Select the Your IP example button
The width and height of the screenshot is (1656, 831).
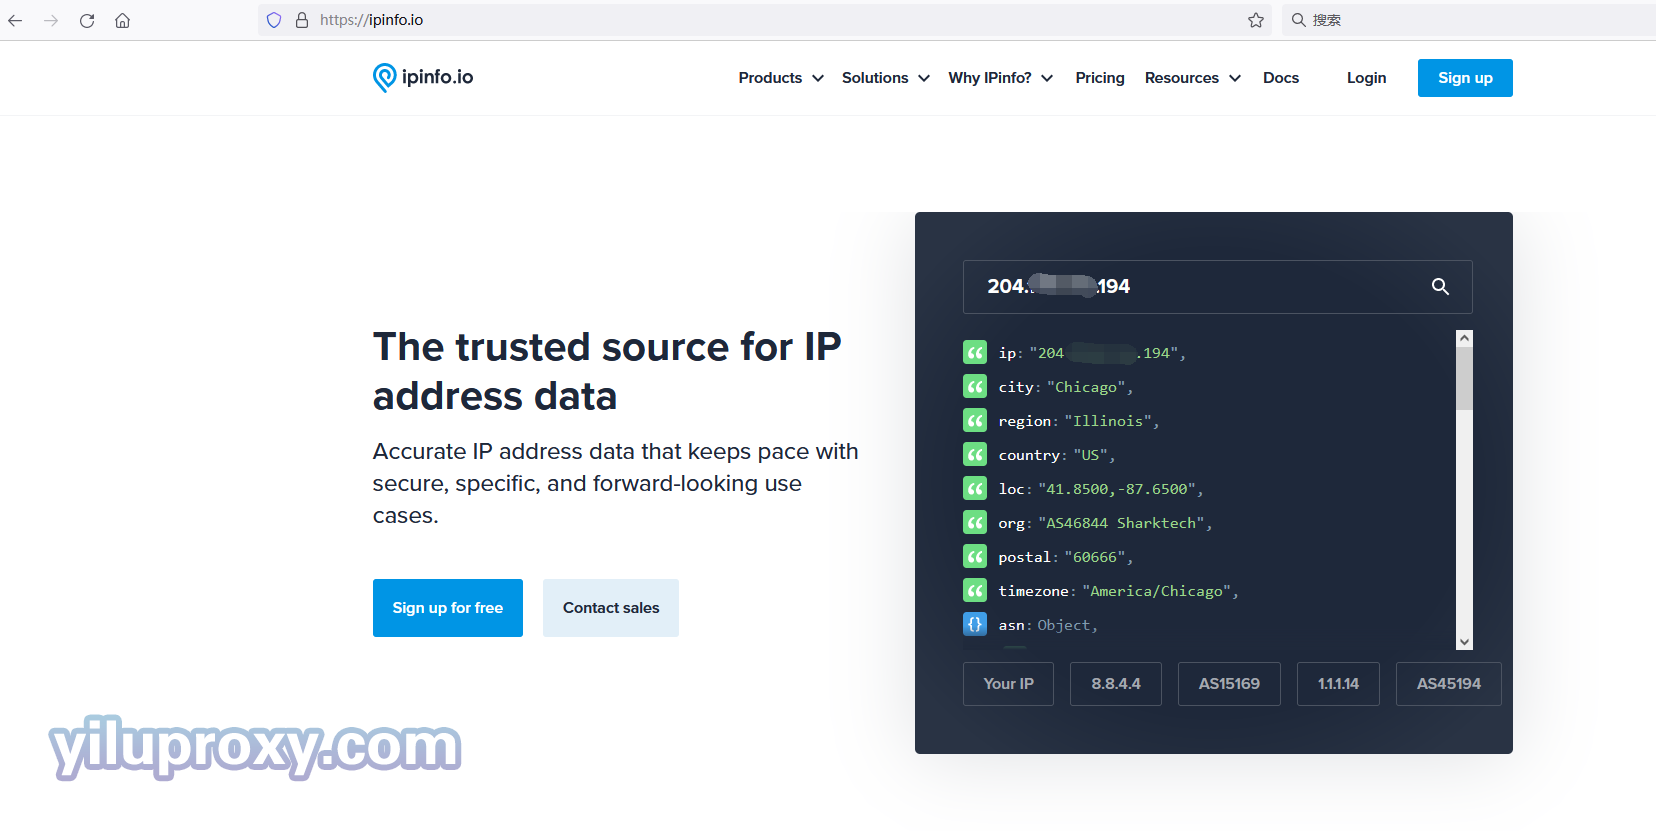(1008, 684)
